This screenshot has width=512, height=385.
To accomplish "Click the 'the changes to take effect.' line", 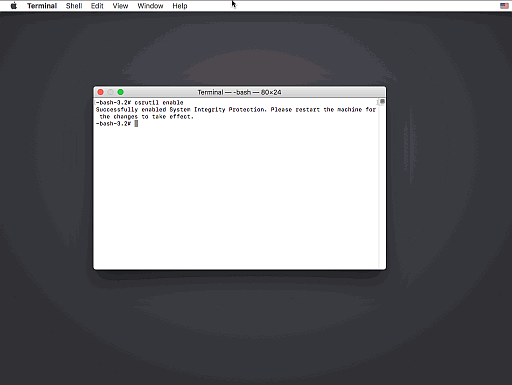I will tap(146, 117).
